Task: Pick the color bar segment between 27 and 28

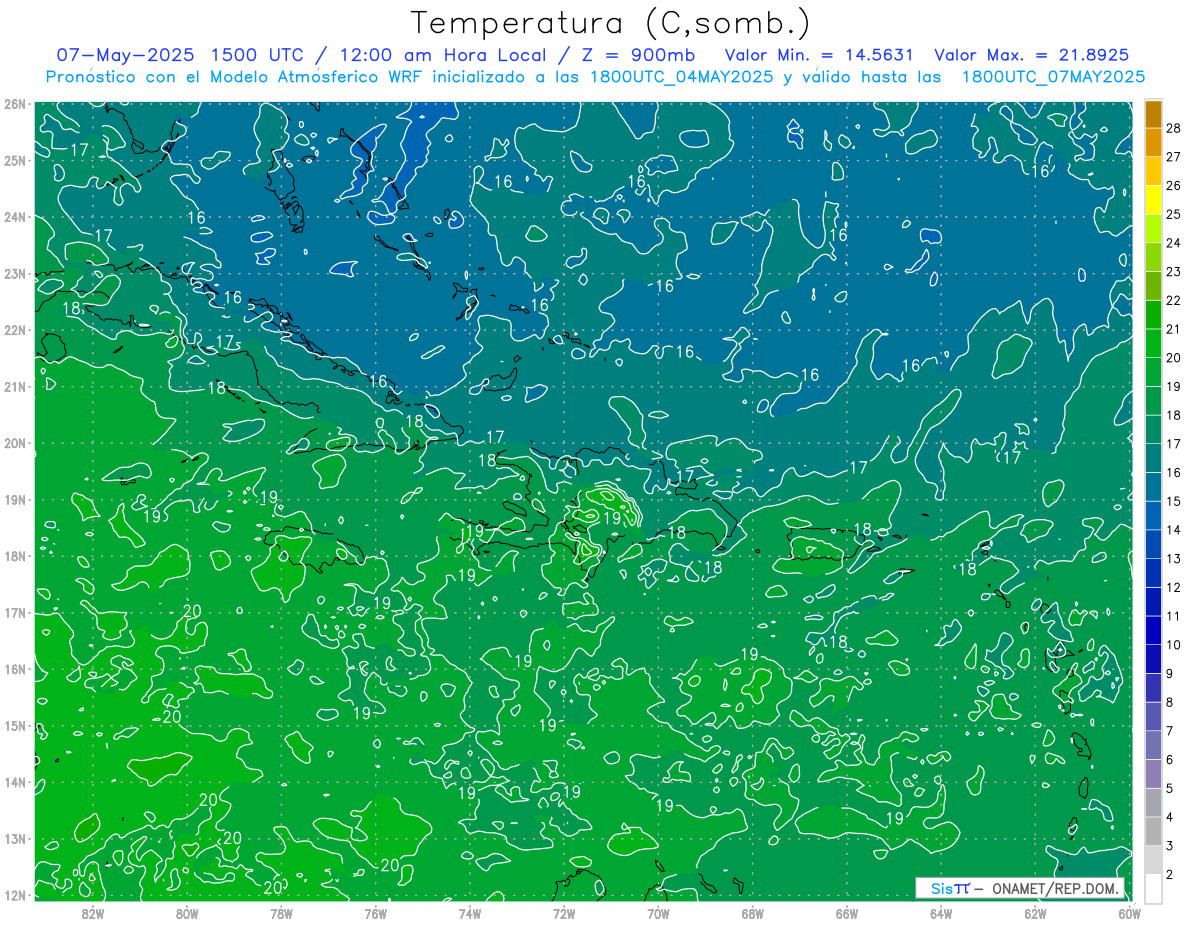Action: [x=1153, y=141]
